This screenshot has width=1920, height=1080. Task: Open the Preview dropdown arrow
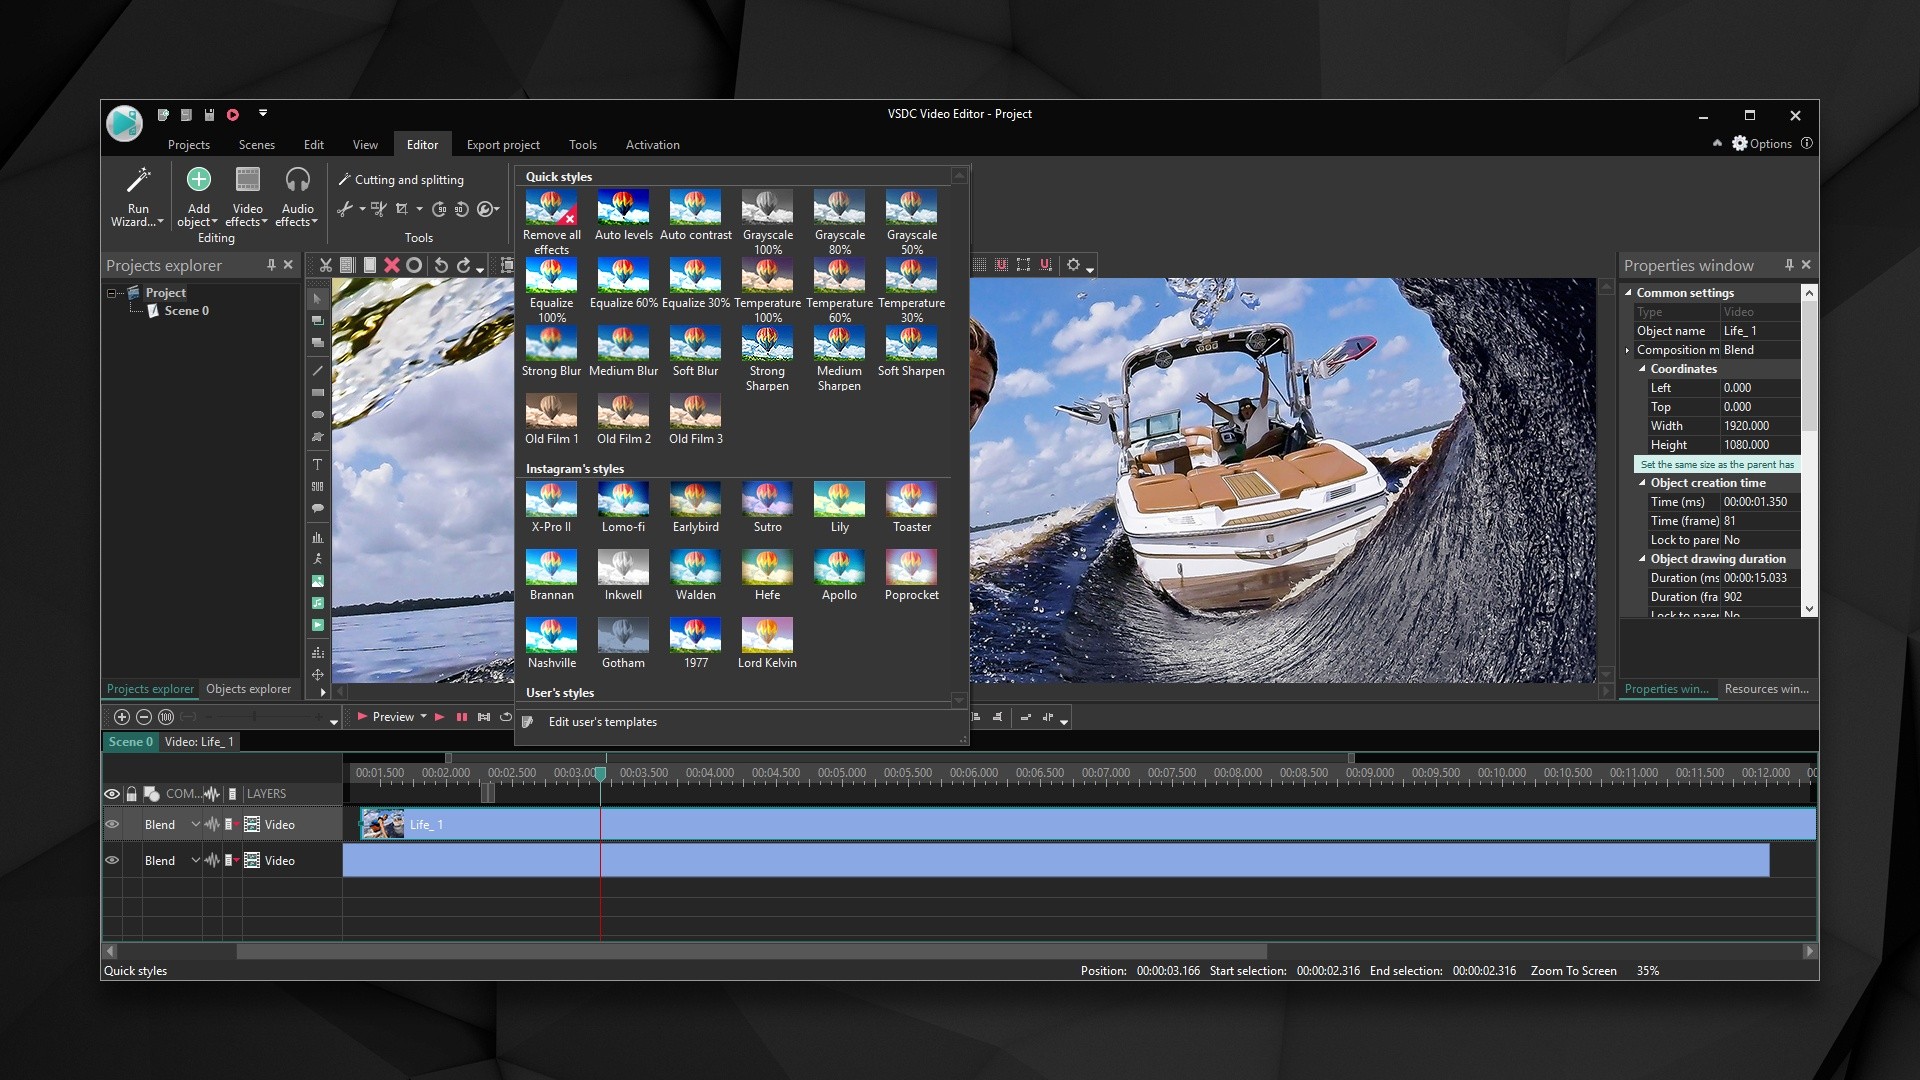pos(423,717)
